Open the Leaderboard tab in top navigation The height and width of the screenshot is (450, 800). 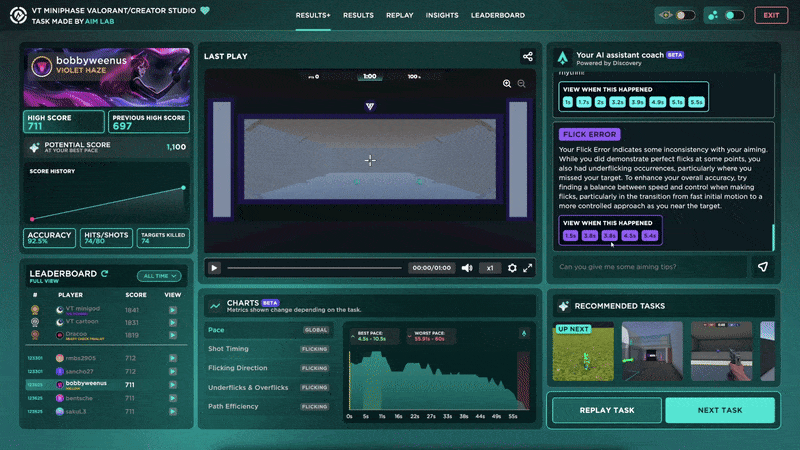pyautogui.click(x=498, y=15)
